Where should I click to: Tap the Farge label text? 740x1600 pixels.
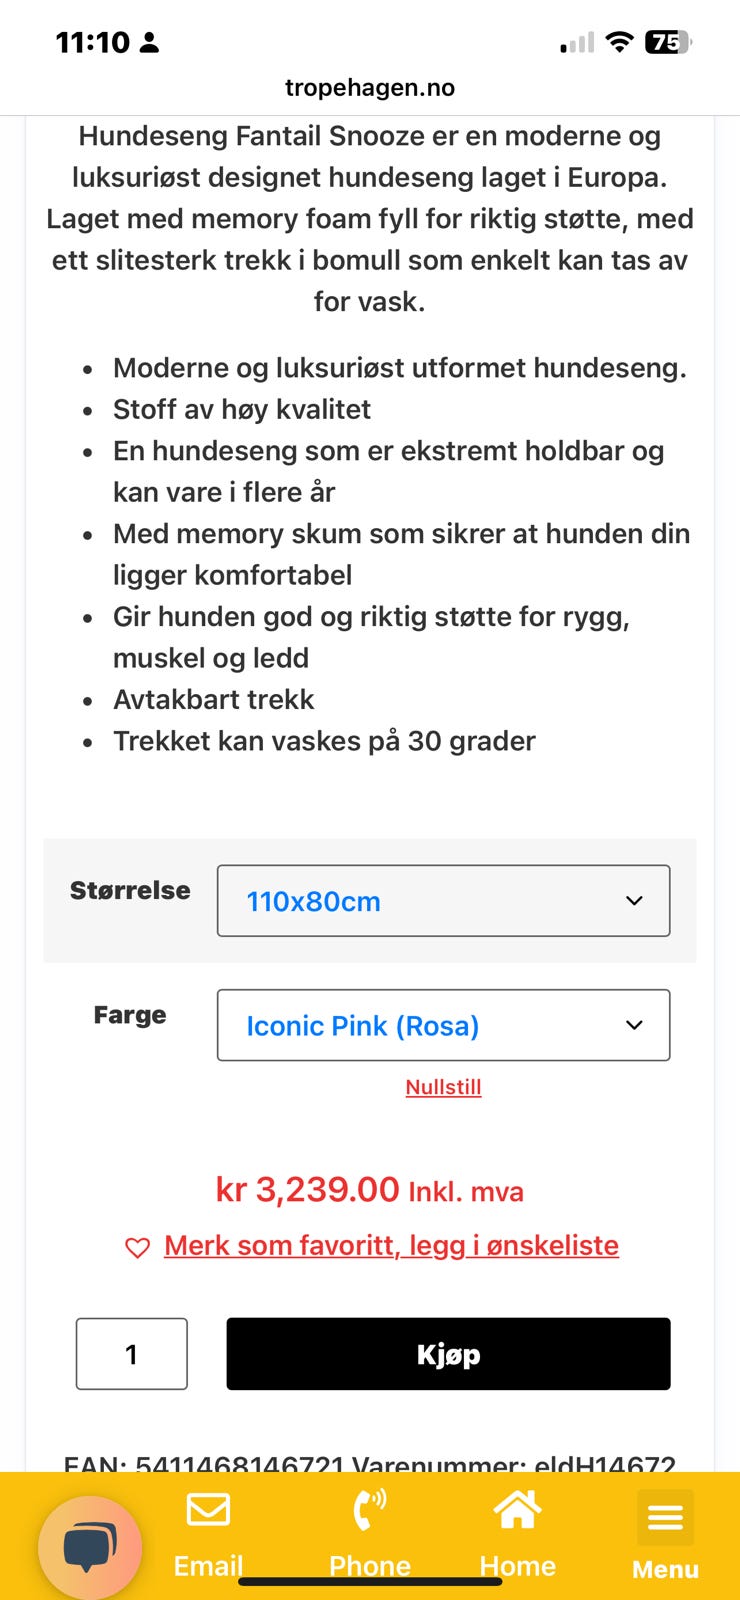(x=130, y=1015)
